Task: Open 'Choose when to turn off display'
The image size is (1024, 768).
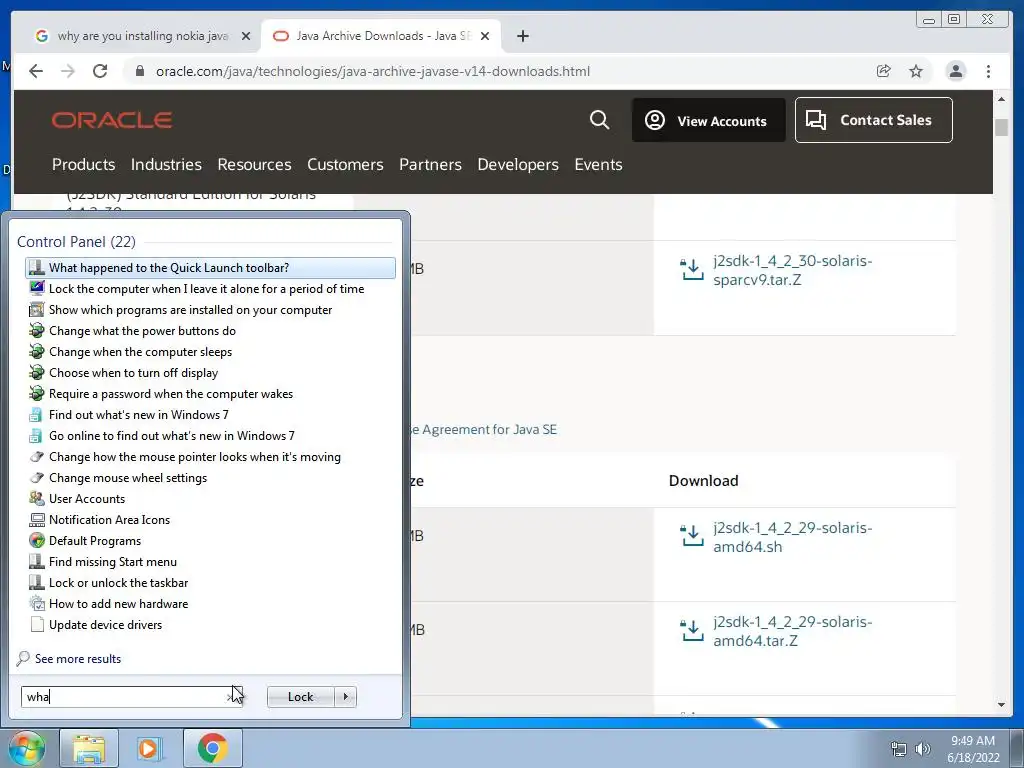Action: pos(210,372)
